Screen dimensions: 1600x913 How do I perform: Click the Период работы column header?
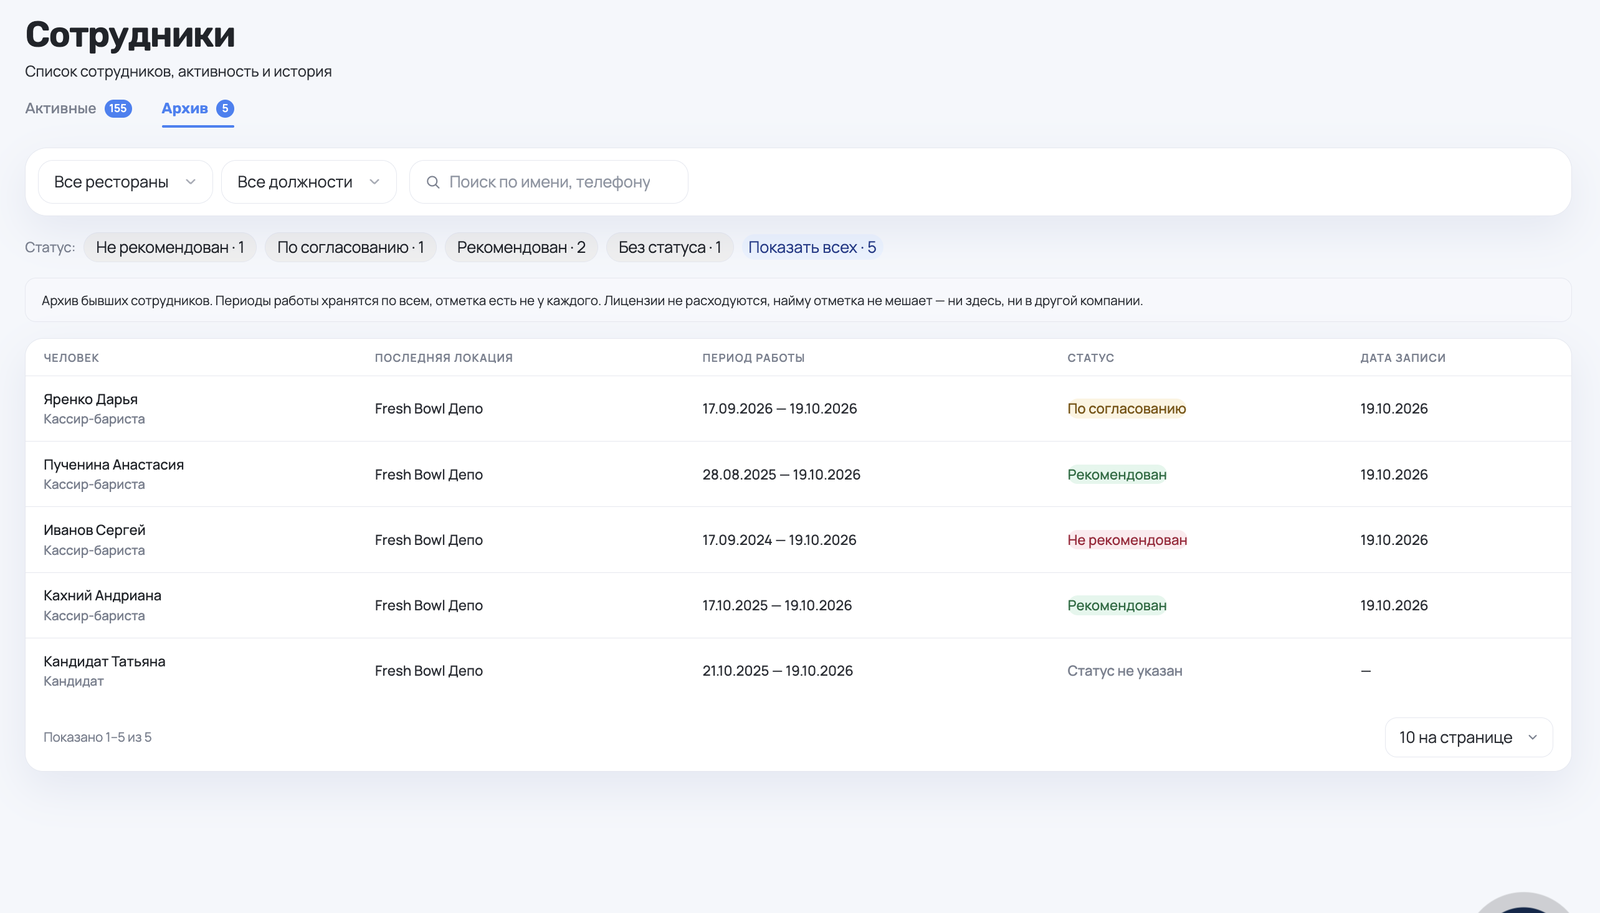click(x=753, y=358)
